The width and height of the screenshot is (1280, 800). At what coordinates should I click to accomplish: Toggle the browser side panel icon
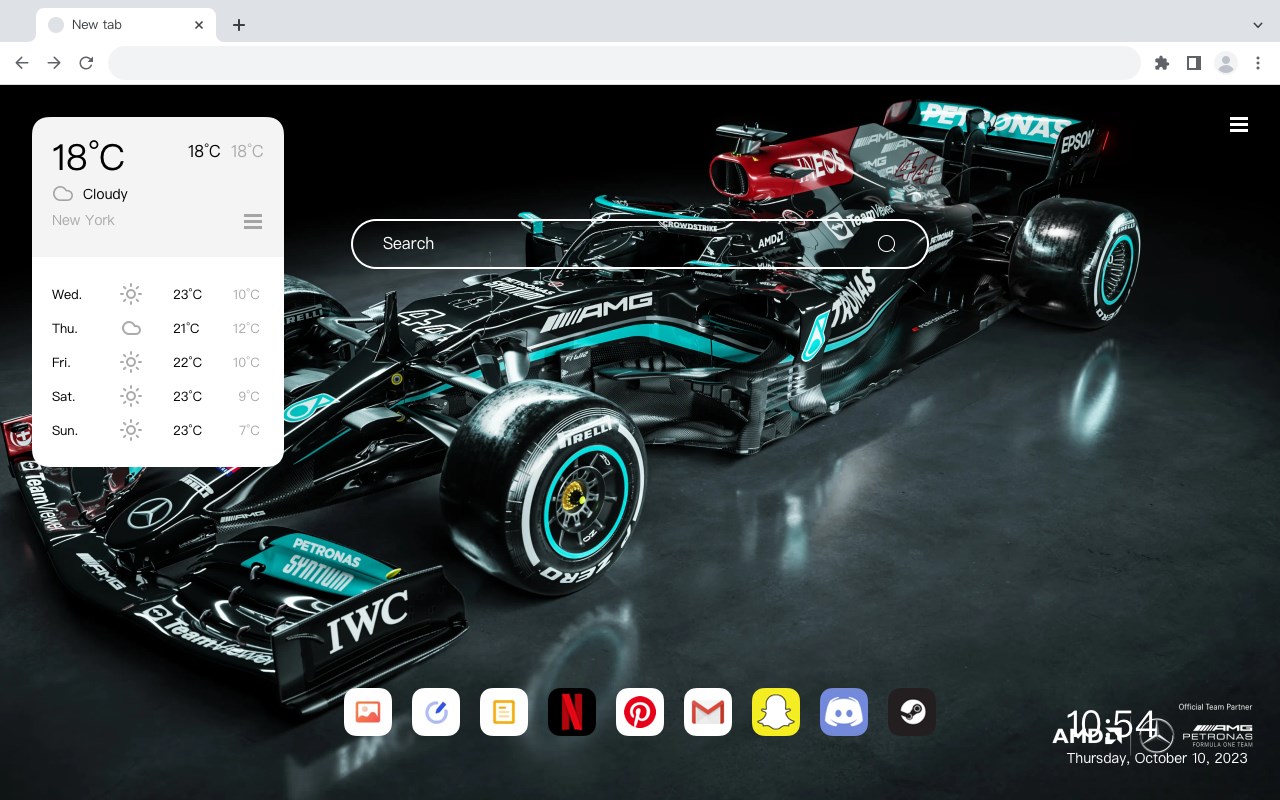tap(1194, 63)
